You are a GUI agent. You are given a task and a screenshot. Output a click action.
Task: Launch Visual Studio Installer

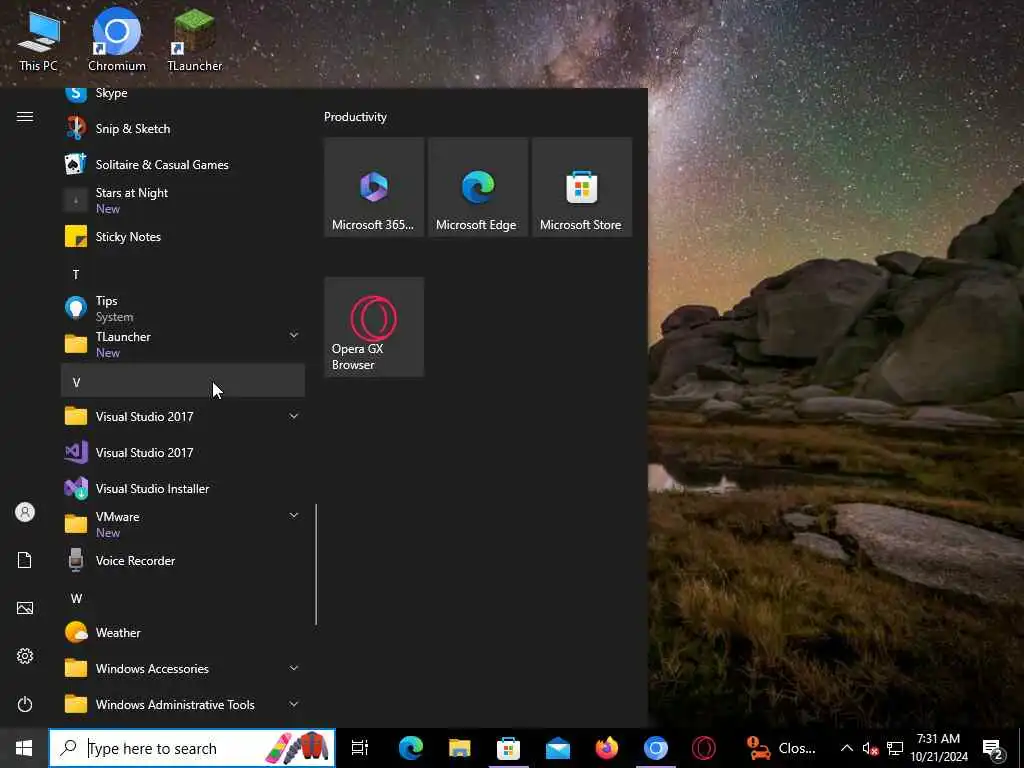[183, 488]
